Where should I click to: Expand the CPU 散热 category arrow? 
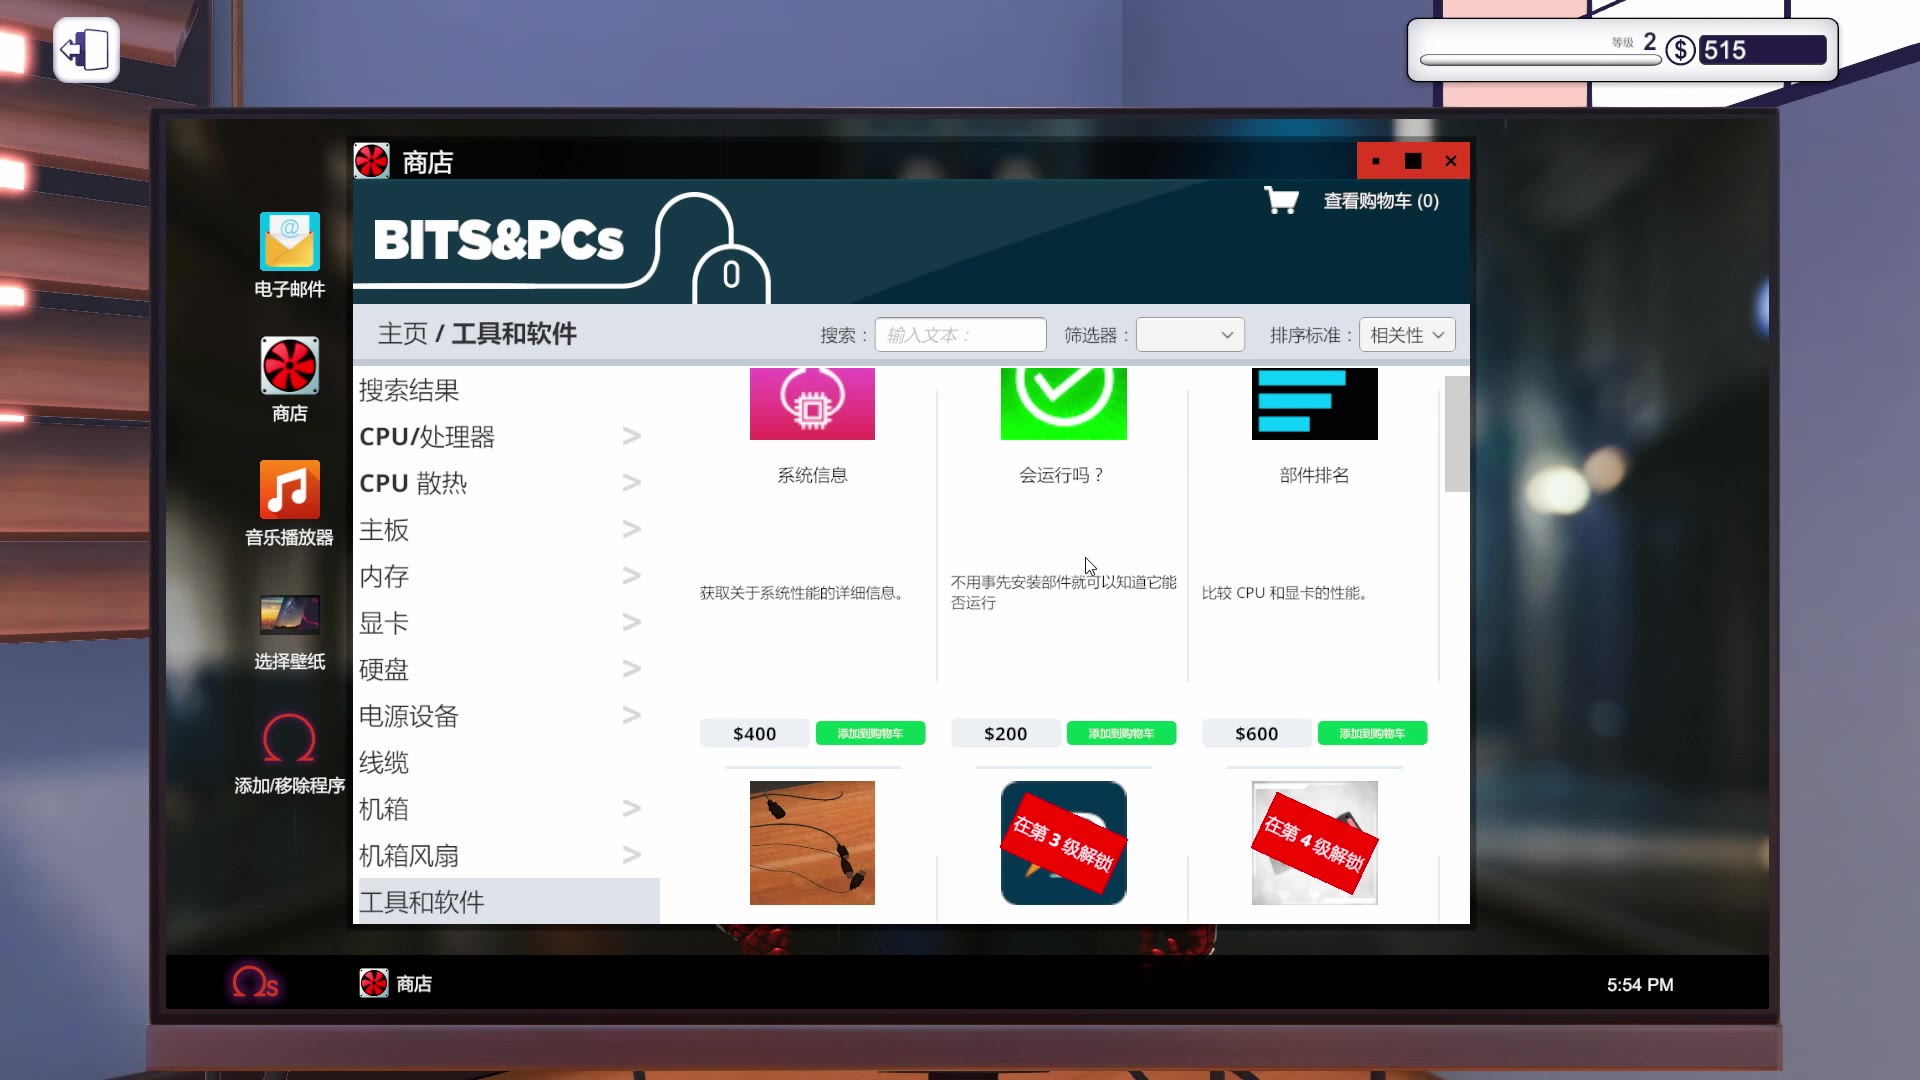pos(631,483)
